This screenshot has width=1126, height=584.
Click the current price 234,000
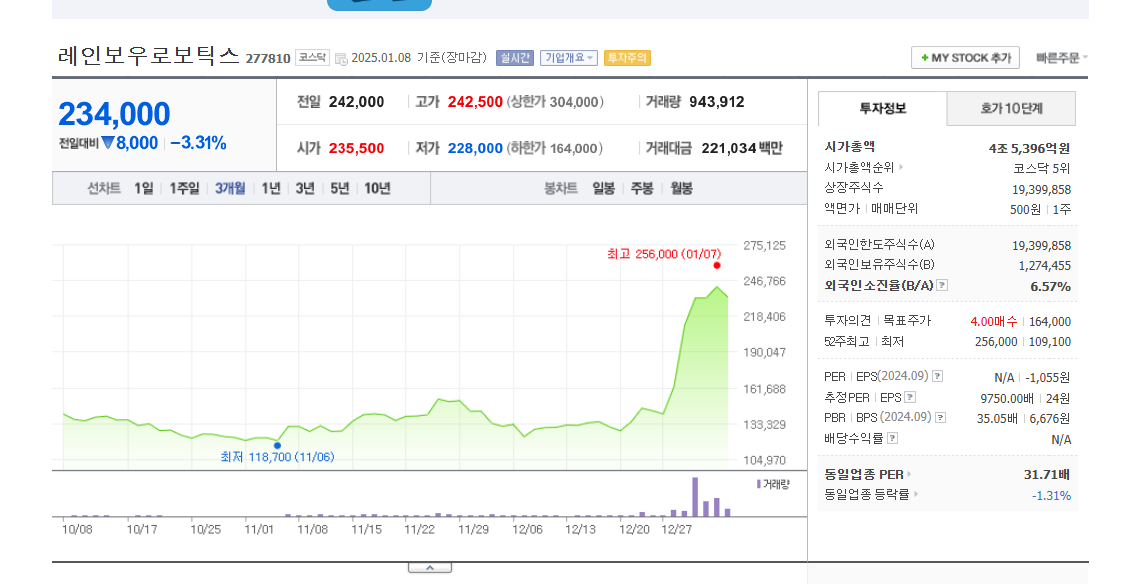click(x=114, y=113)
